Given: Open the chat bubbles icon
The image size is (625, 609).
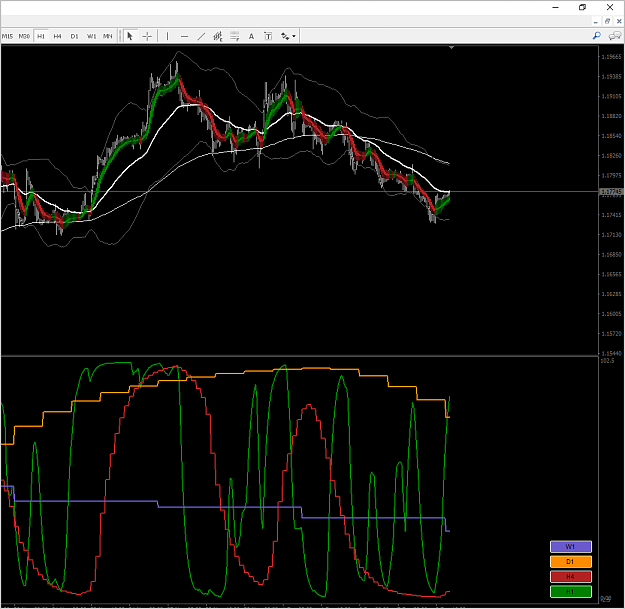Looking at the screenshot, I should [x=615, y=36].
